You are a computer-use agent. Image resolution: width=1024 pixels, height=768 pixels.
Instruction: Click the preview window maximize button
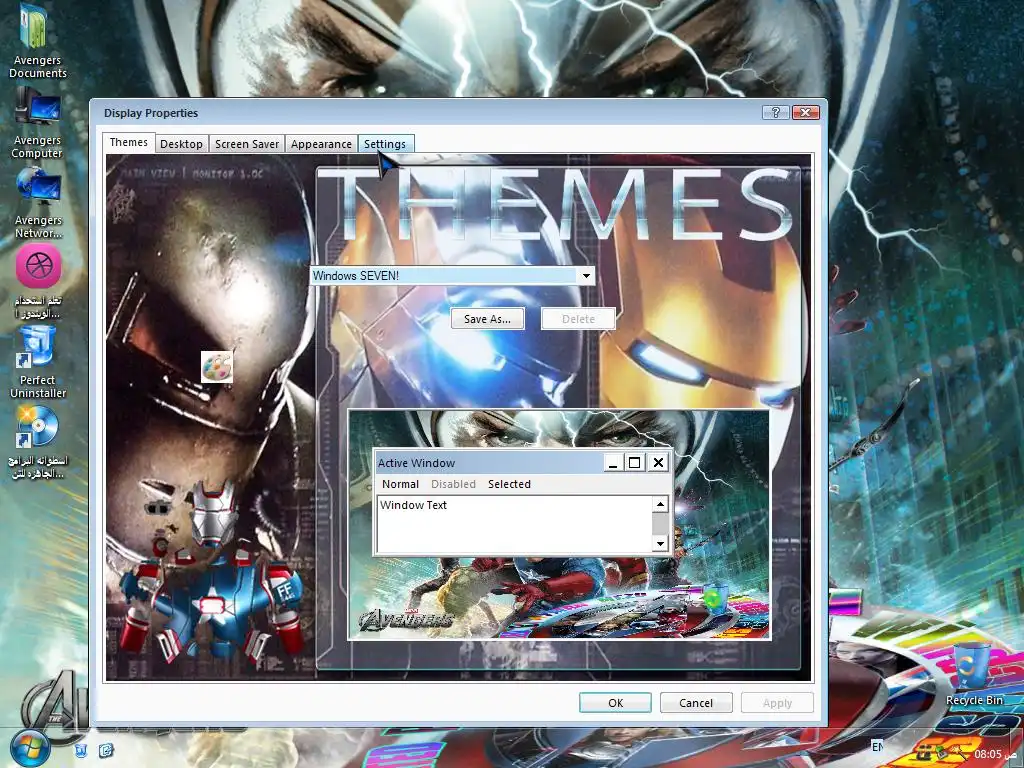(x=634, y=463)
